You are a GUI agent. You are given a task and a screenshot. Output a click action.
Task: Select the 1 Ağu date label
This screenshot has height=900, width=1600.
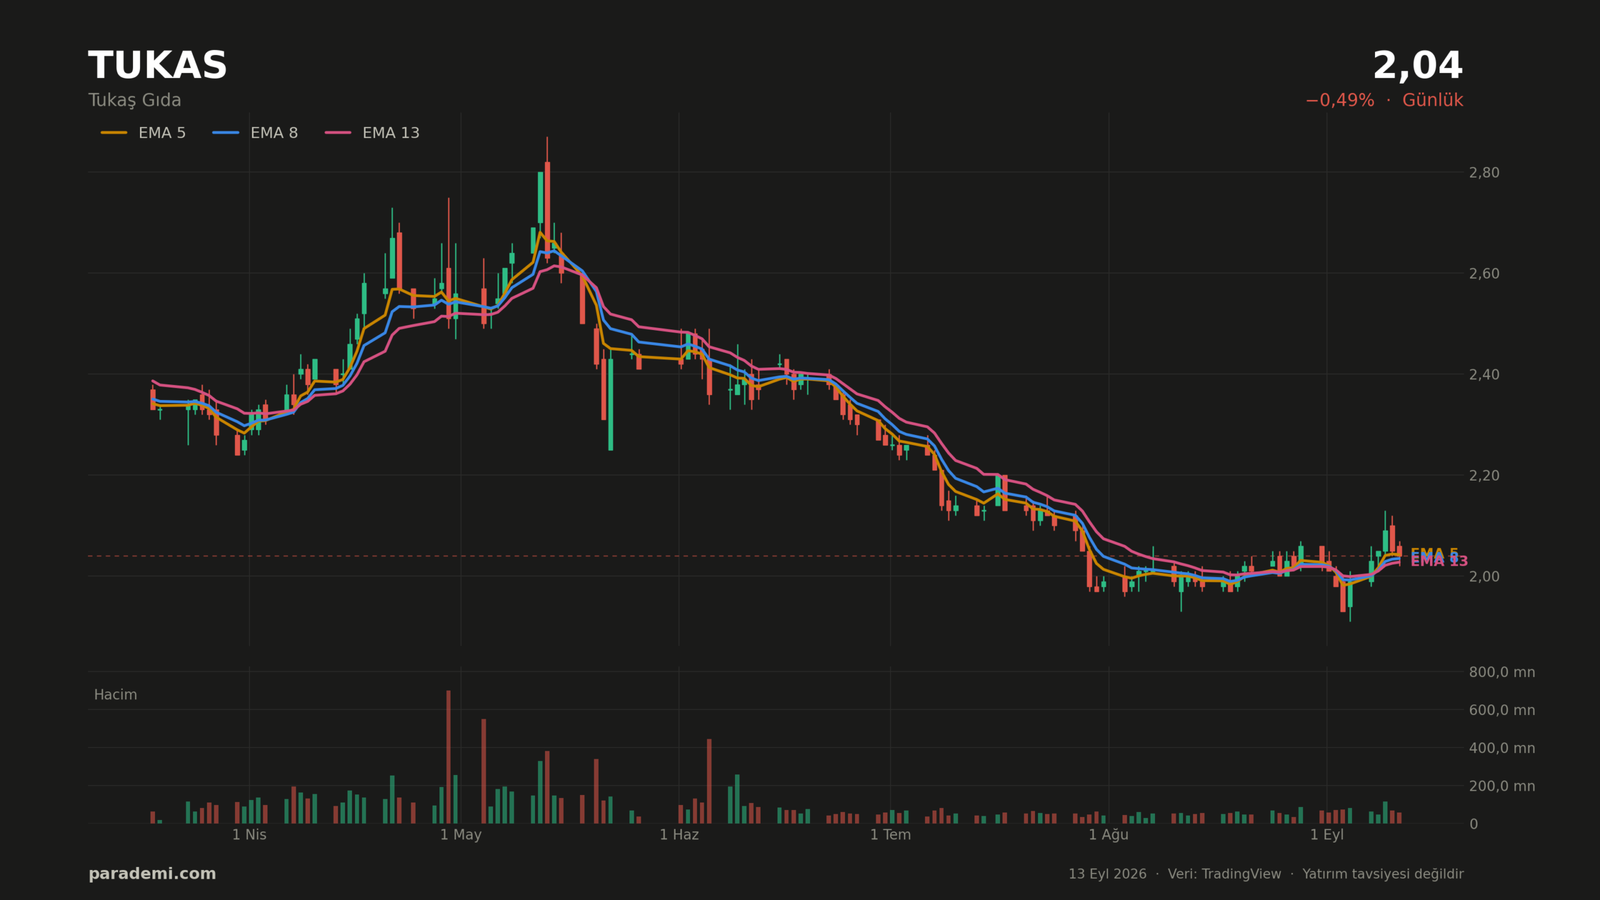tap(1108, 835)
